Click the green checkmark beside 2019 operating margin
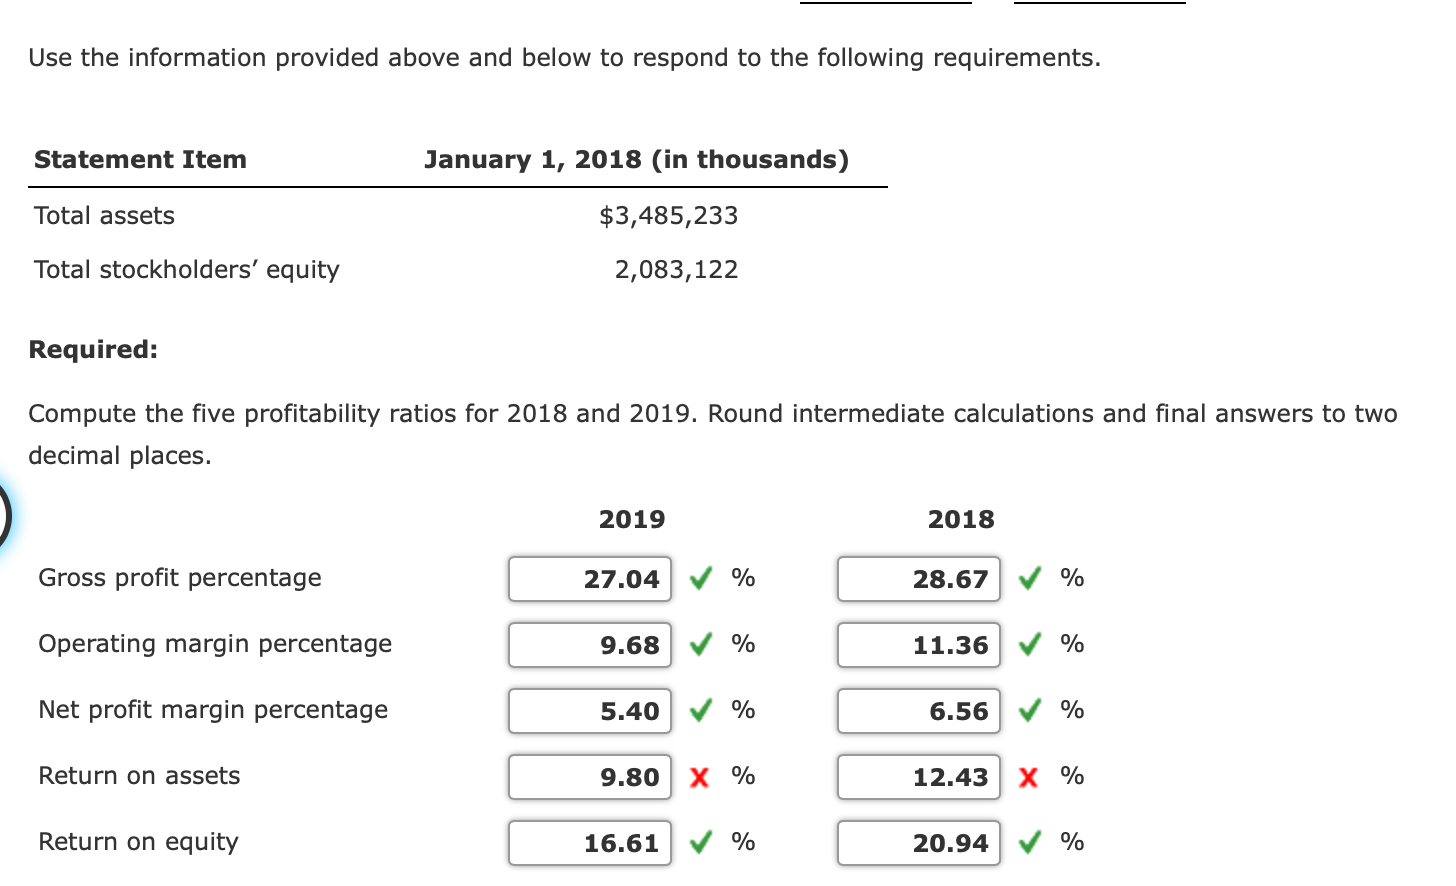The height and width of the screenshot is (886, 1456). coord(700,645)
